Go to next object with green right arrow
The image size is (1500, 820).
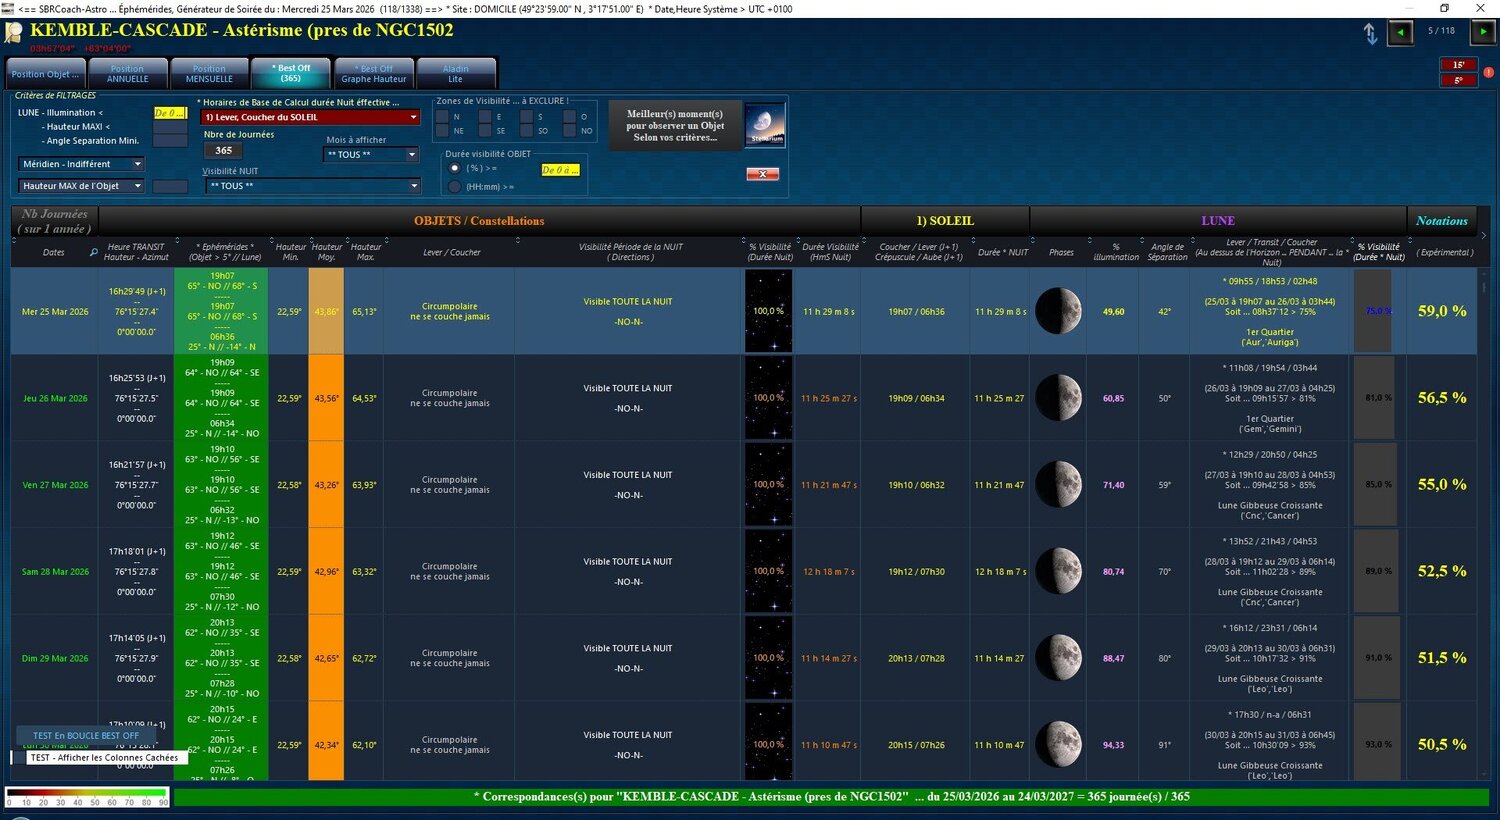click(x=1482, y=32)
